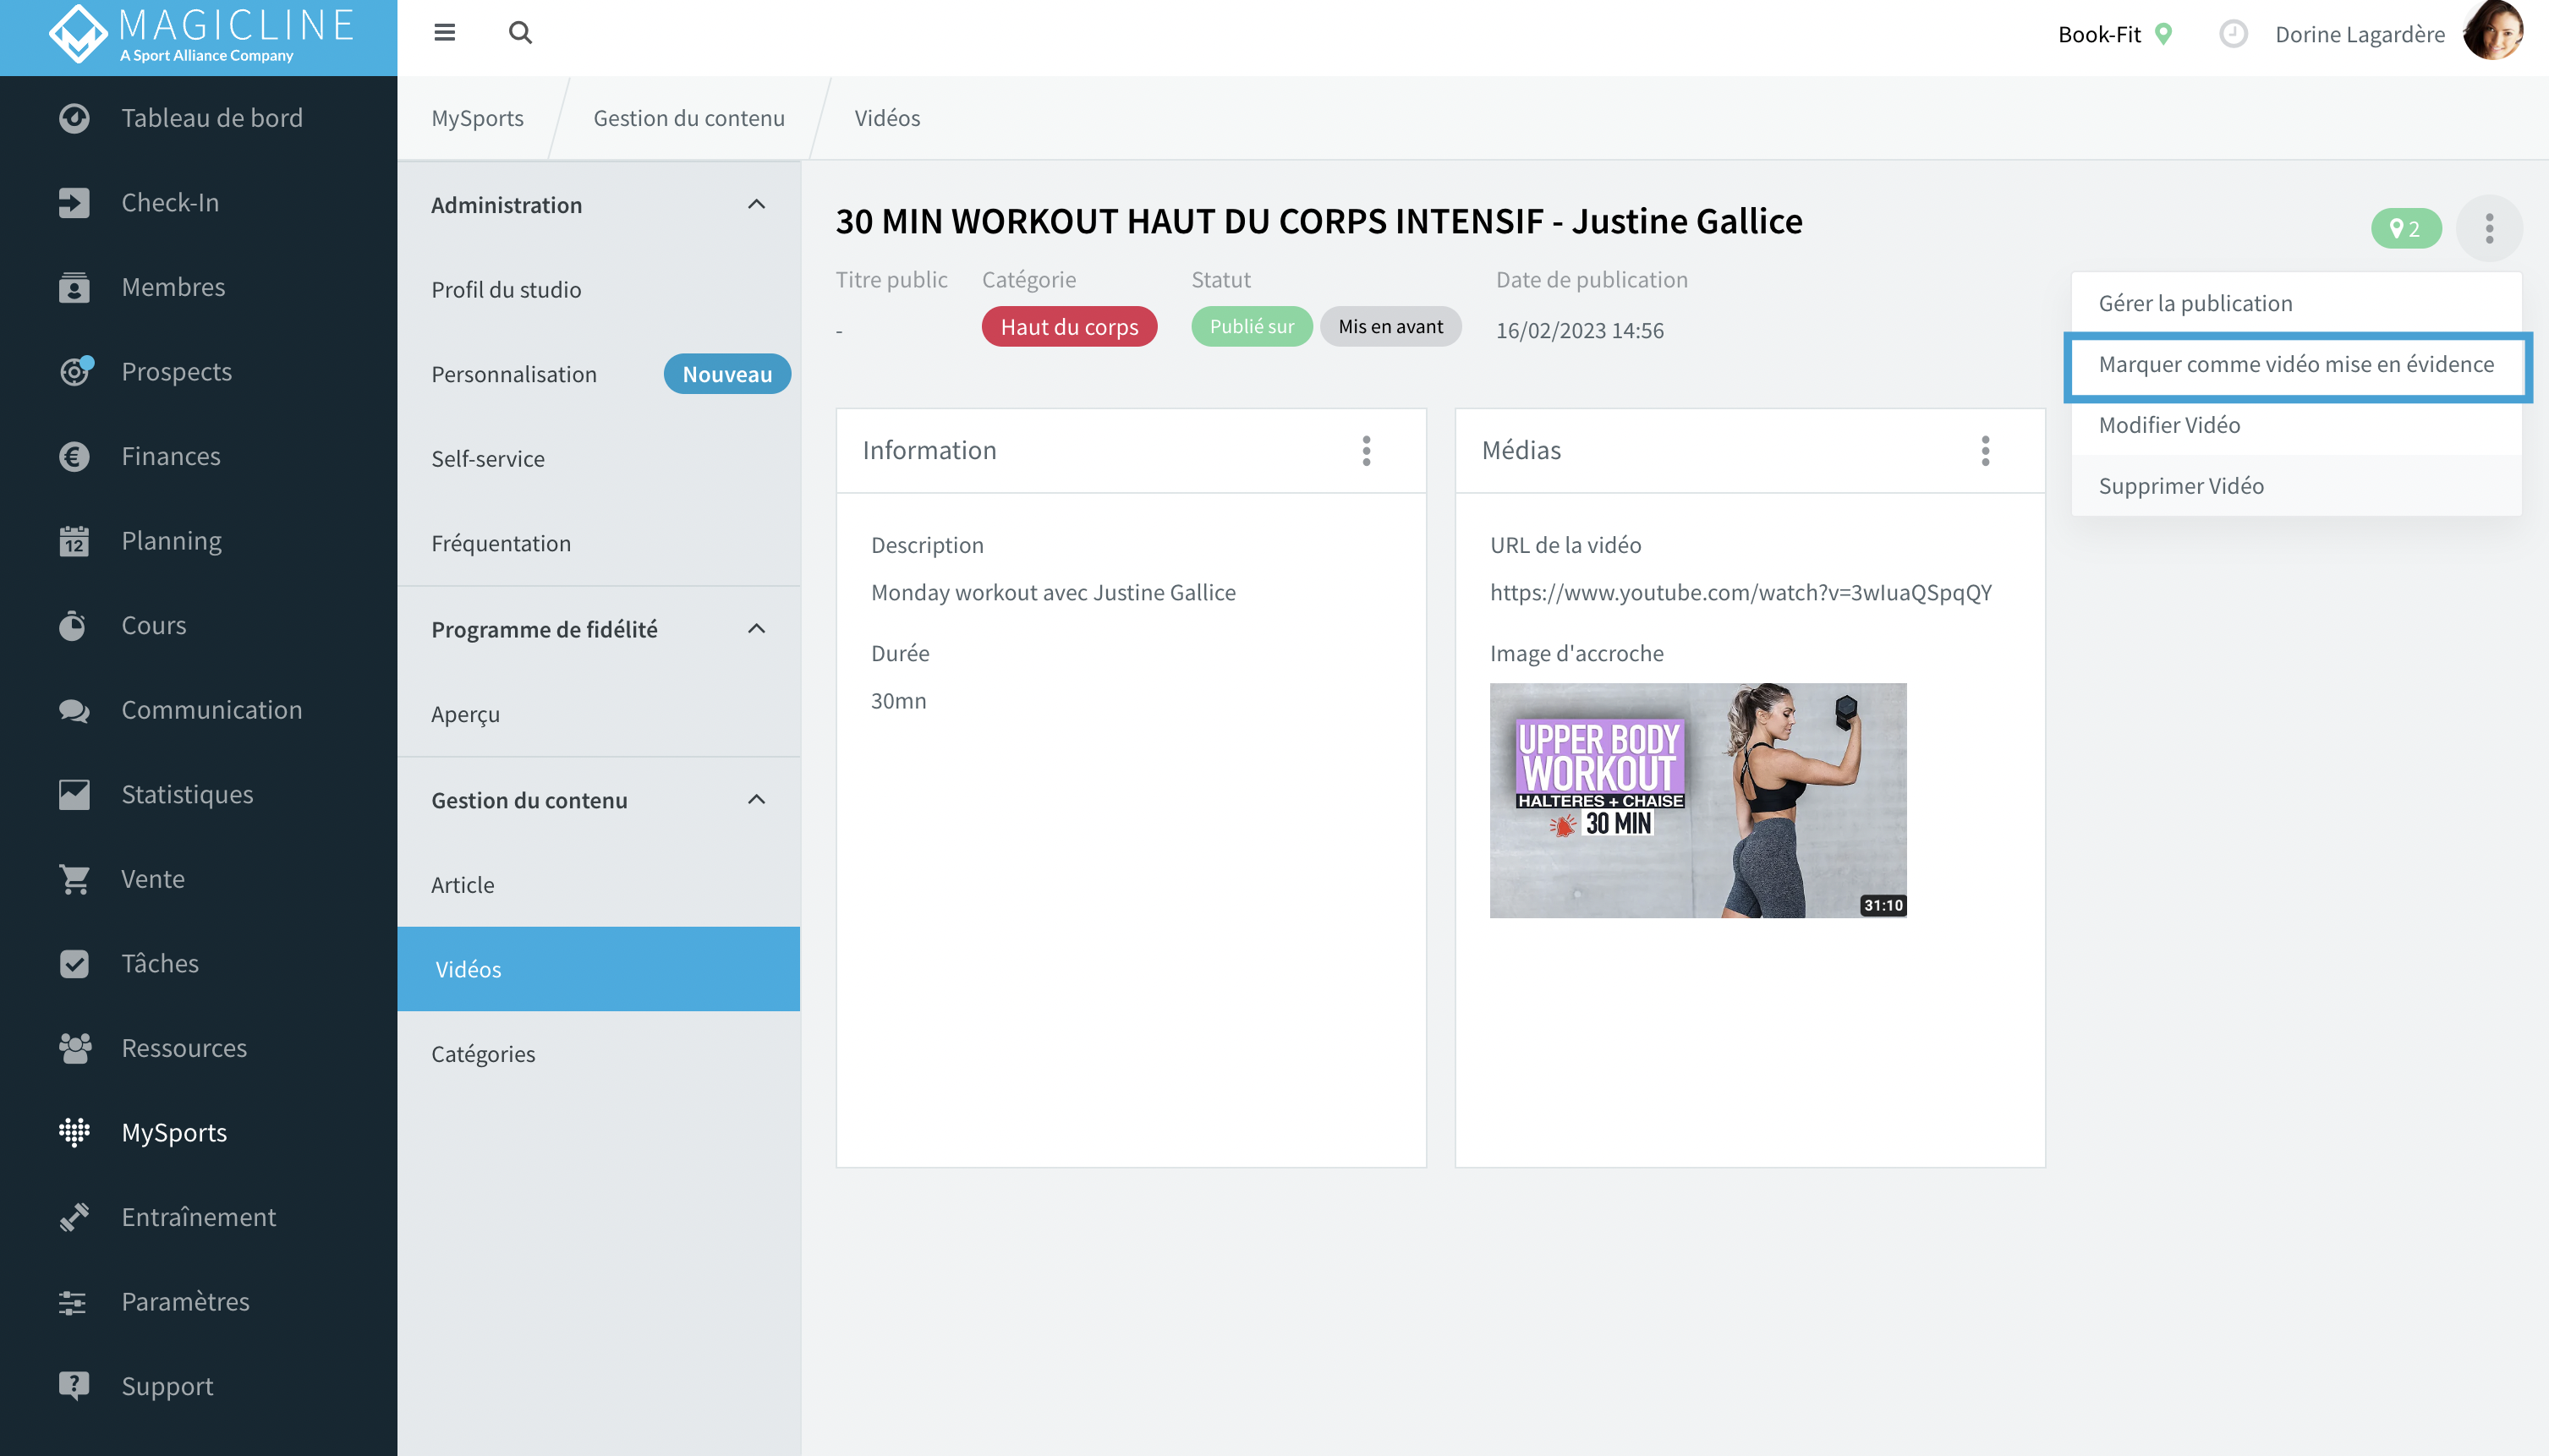Click the Publié sur status tag
The height and width of the screenshot is (1456, 2549).
1252,327
